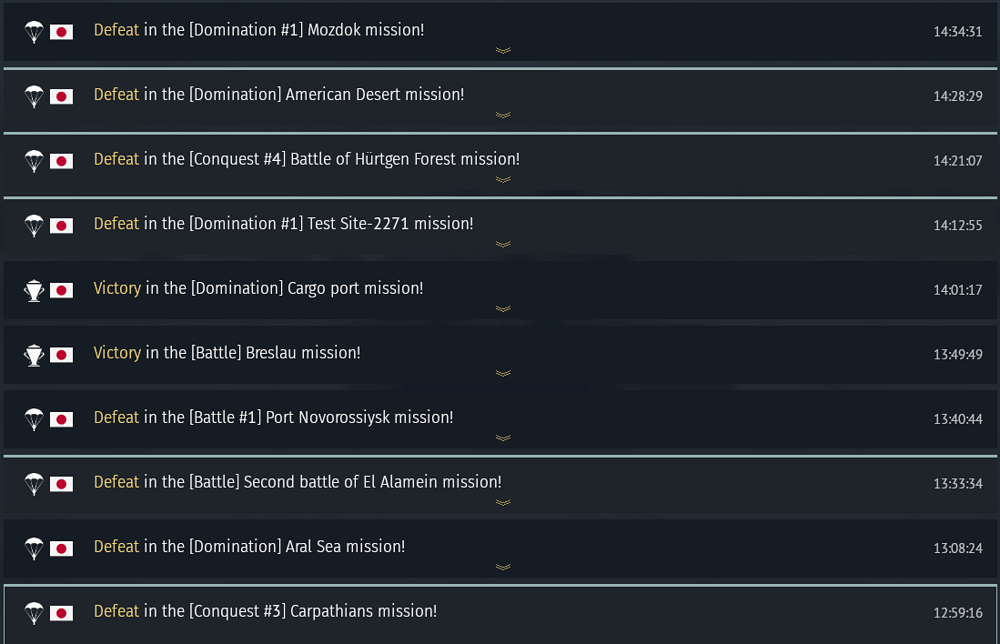Click parachute icon on Hürtgen Forest entry
Viewport: 1000px width, 644px height.
pyautogui.click(x=34, y=161)
